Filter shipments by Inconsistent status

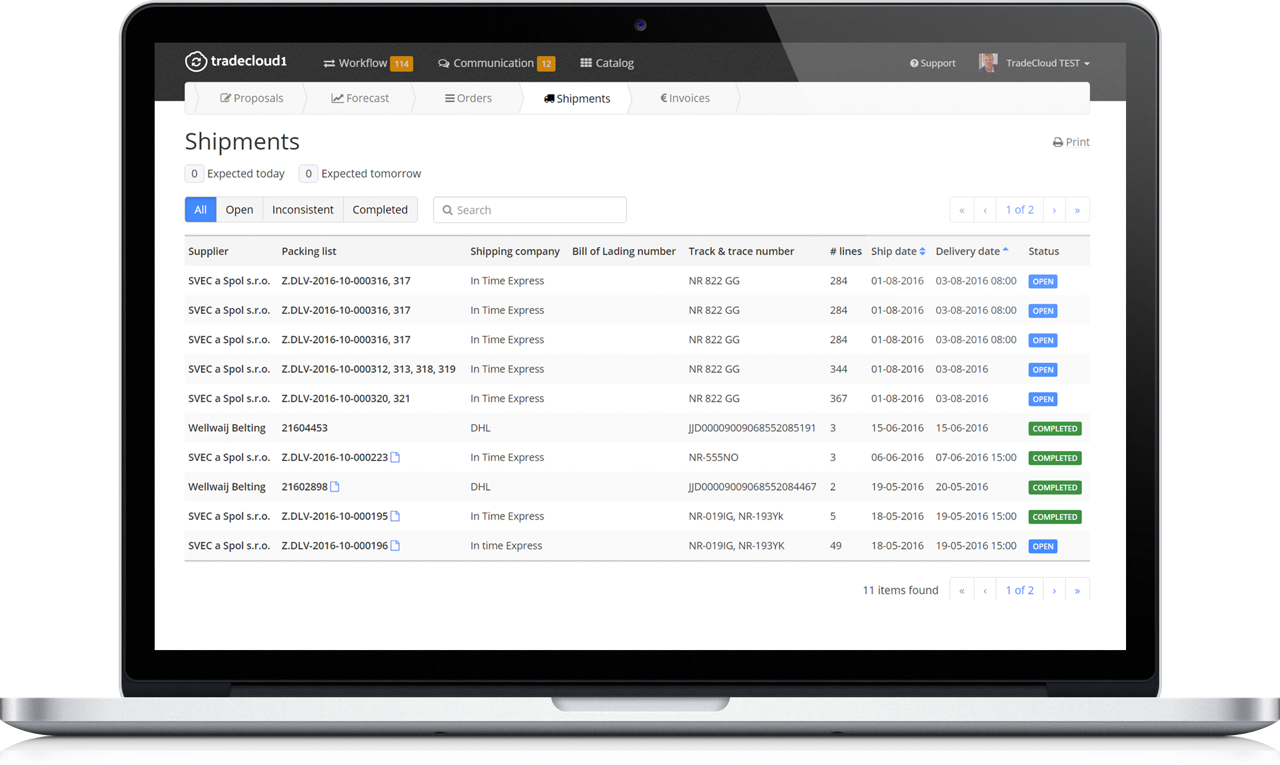(x=303, y=210)
